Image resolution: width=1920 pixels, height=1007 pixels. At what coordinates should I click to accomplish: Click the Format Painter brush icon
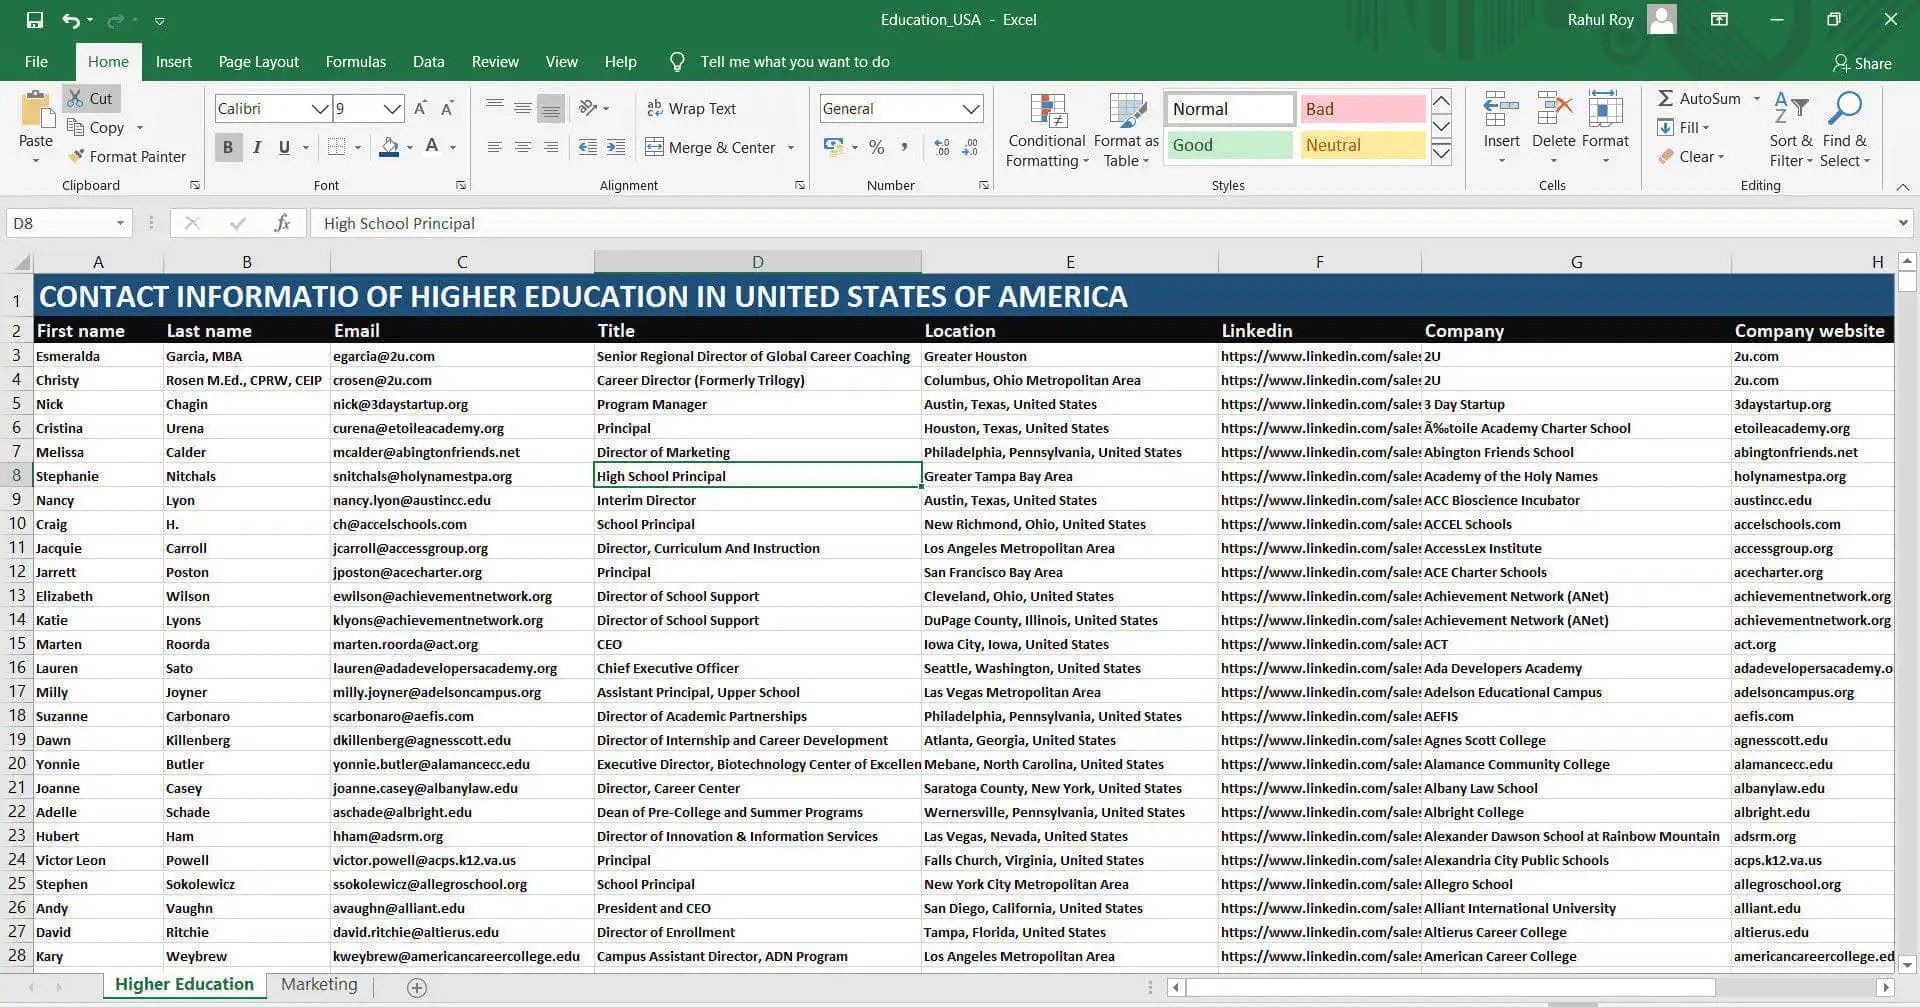coord(76,156)
